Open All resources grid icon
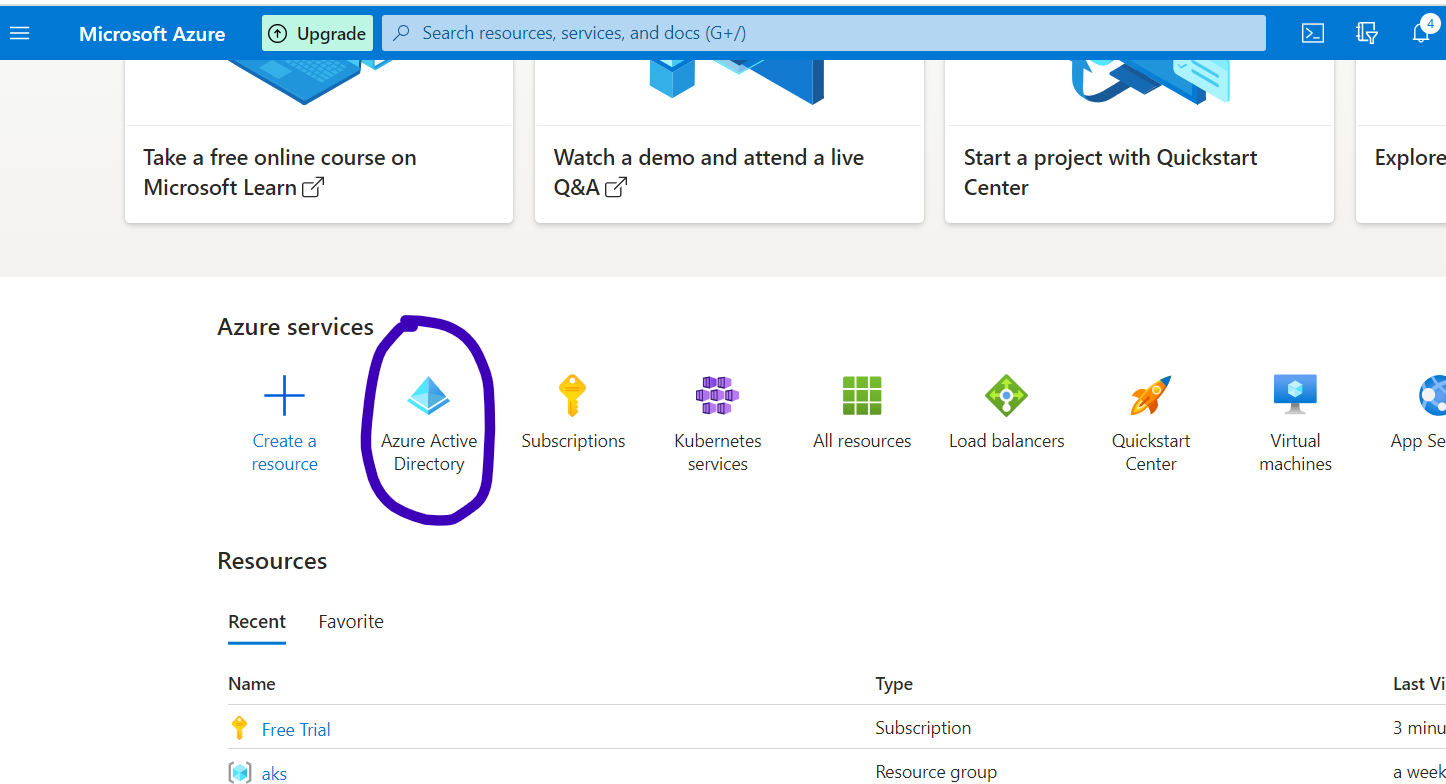The height and width of the screenshot is (784, 1446). tap(861, 396)
